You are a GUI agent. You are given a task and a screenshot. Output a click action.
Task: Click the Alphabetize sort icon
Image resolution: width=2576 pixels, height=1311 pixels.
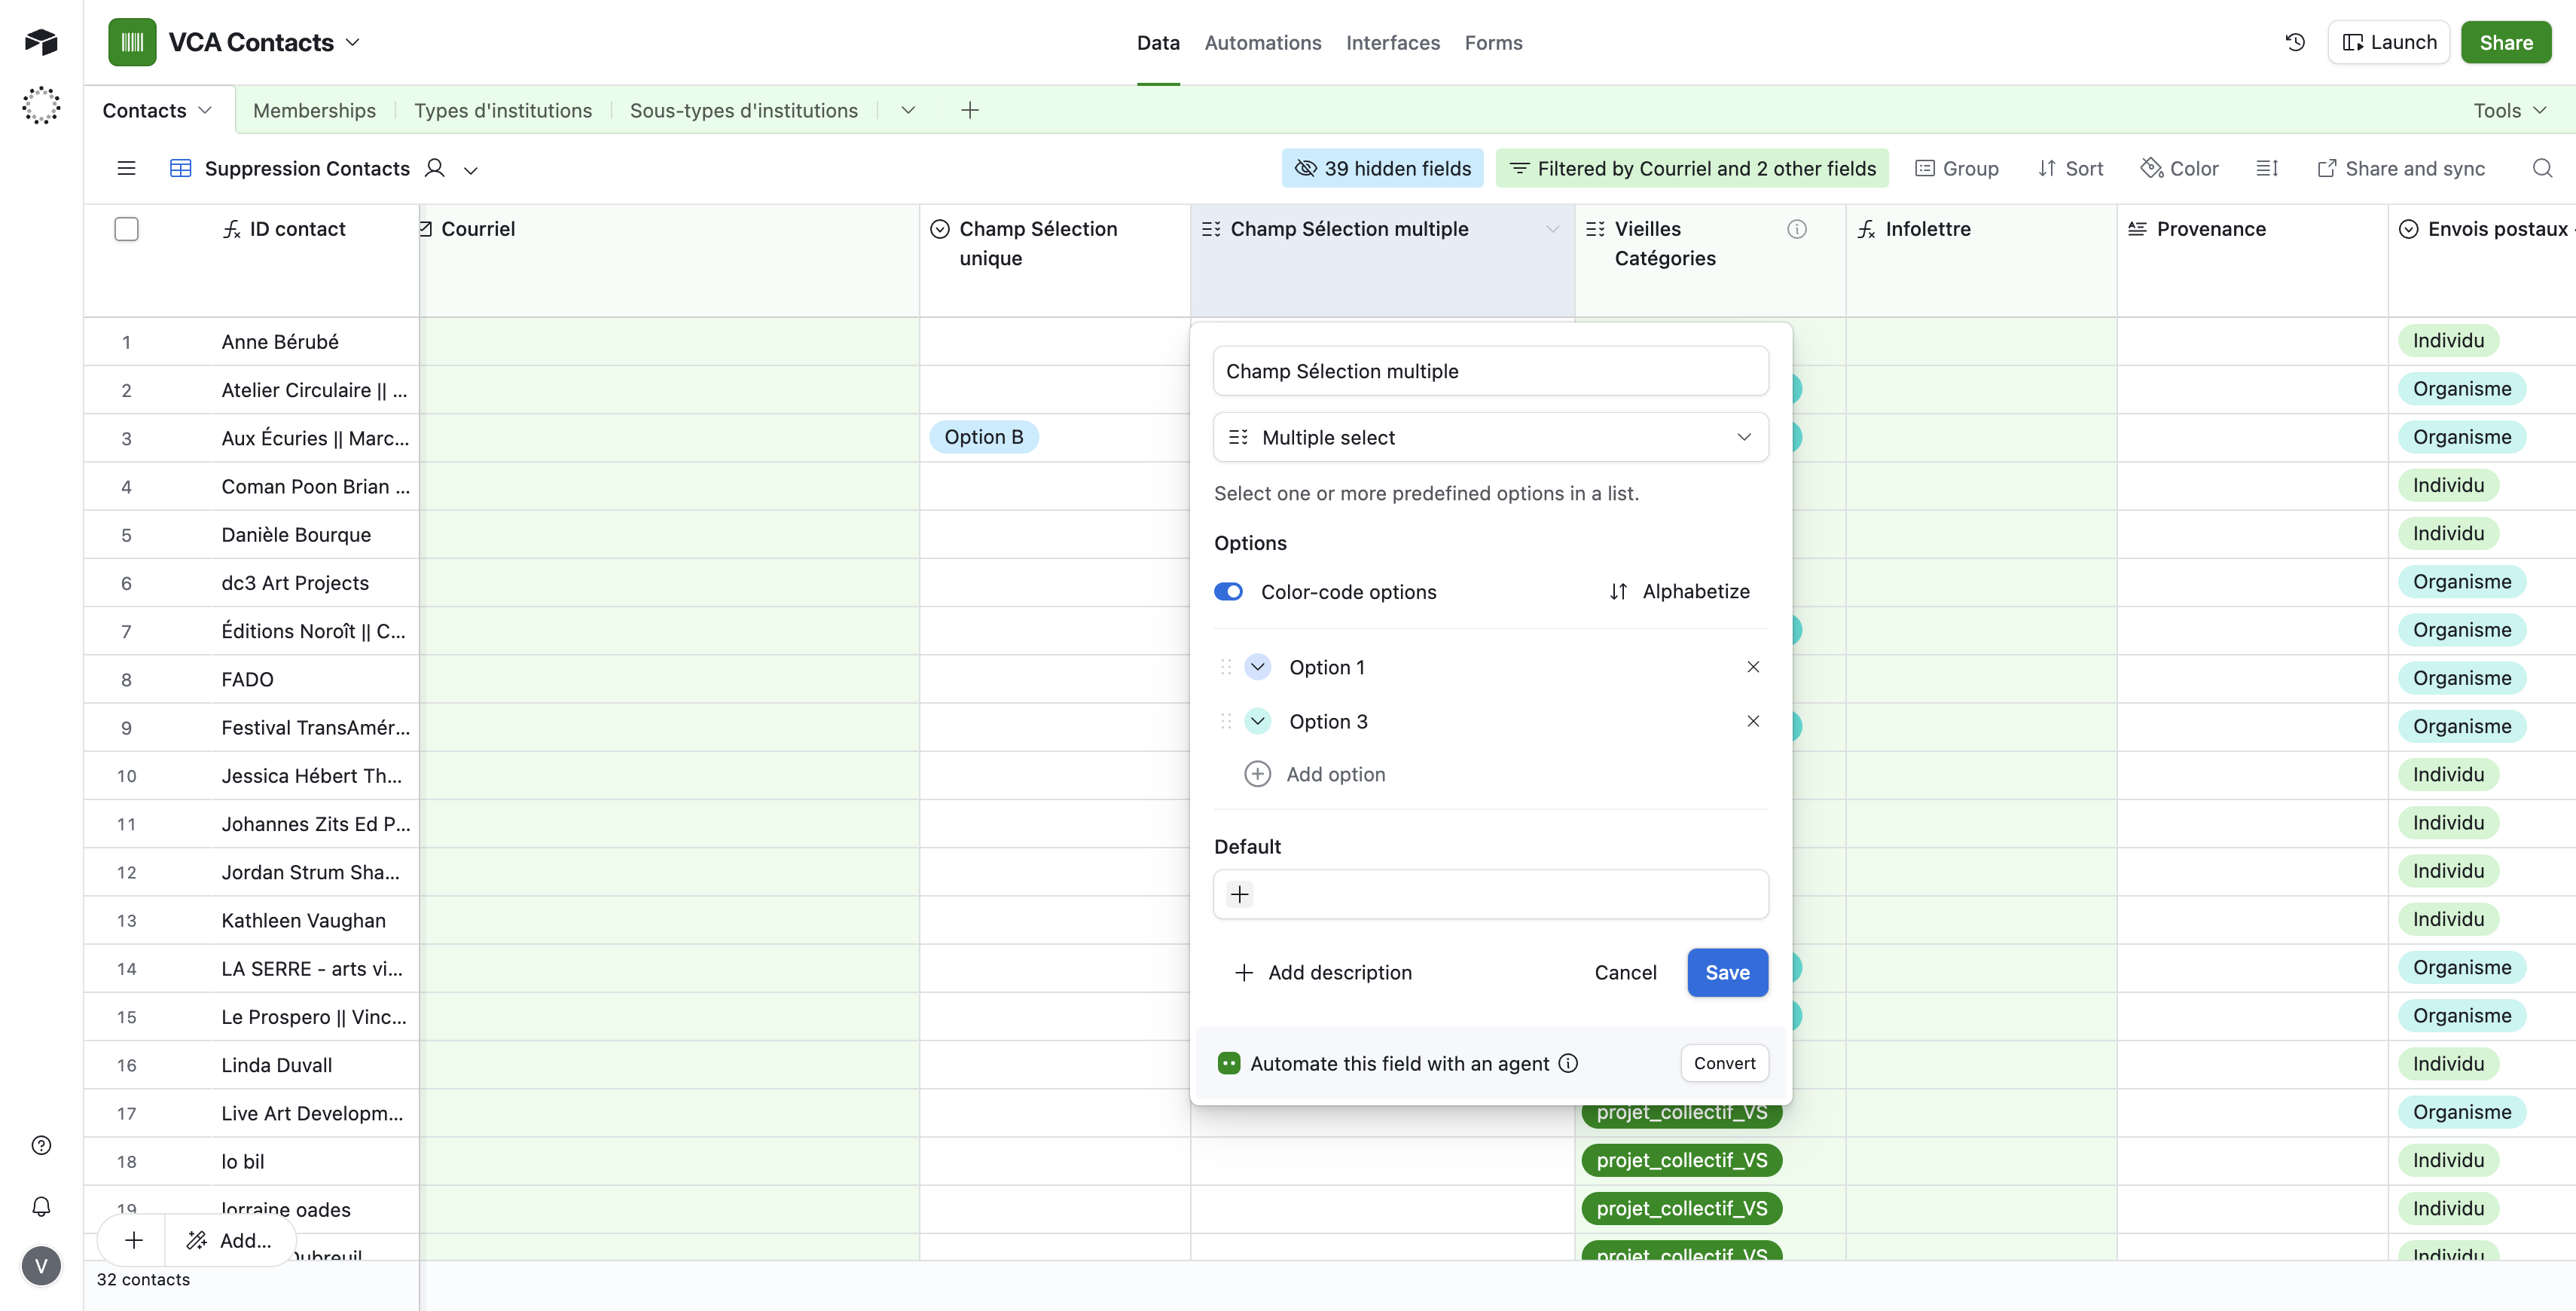(x=1618, y=591)
